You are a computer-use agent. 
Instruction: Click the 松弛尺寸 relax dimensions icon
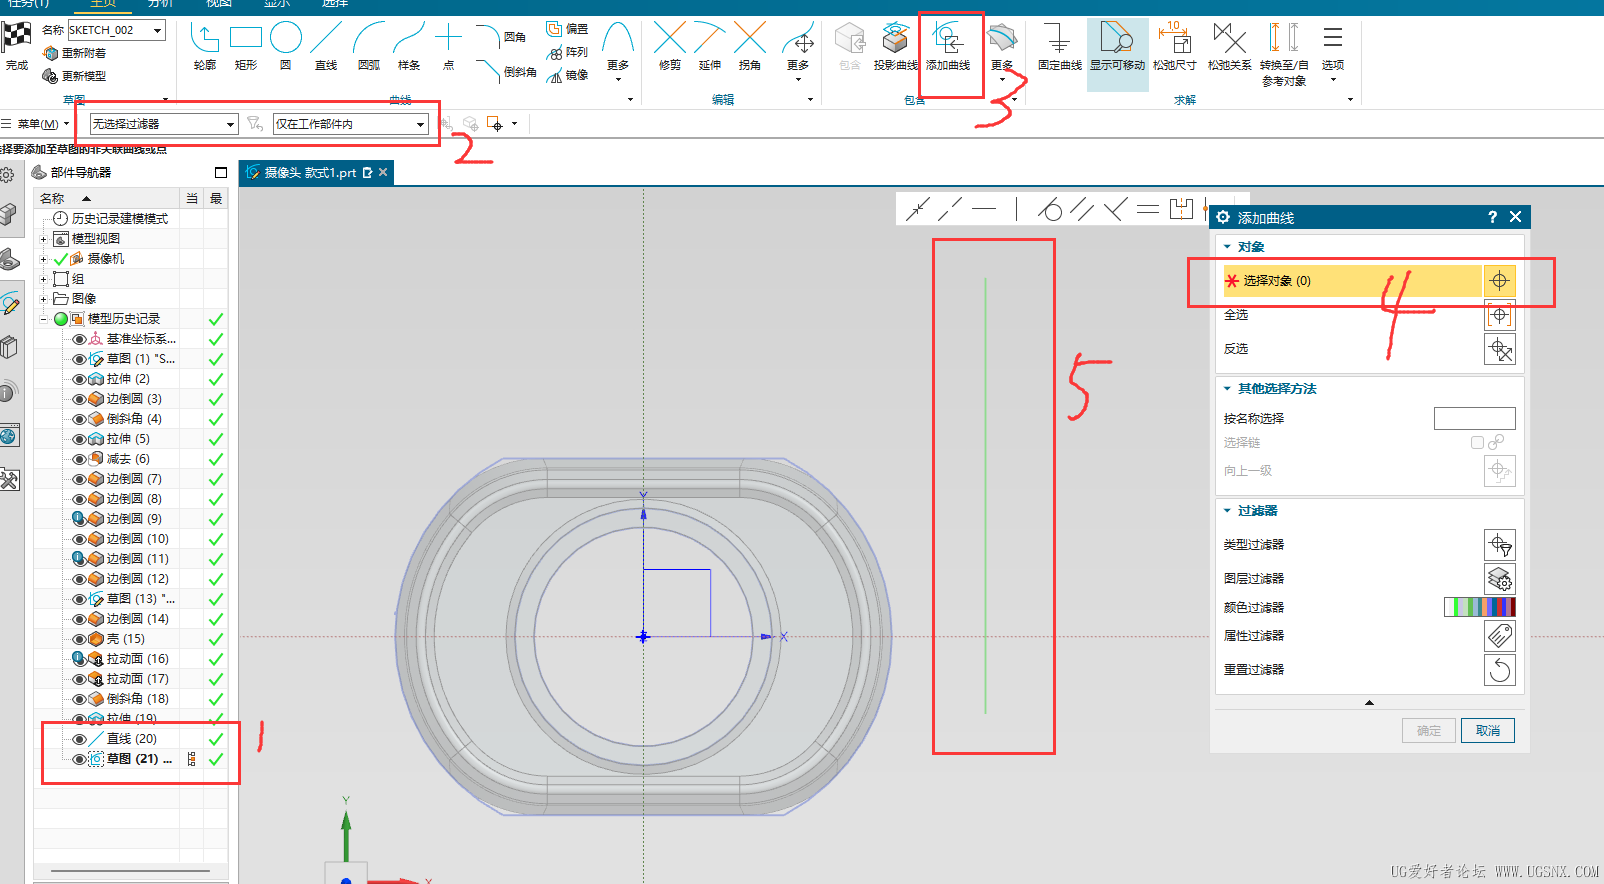[1175, 38]
